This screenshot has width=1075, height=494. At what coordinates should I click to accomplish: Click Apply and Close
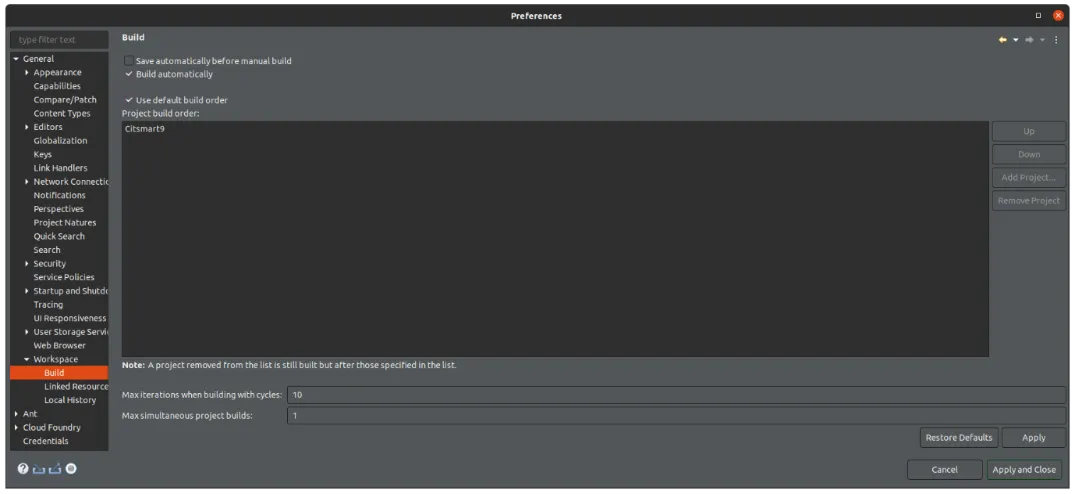coord(1024,469)
